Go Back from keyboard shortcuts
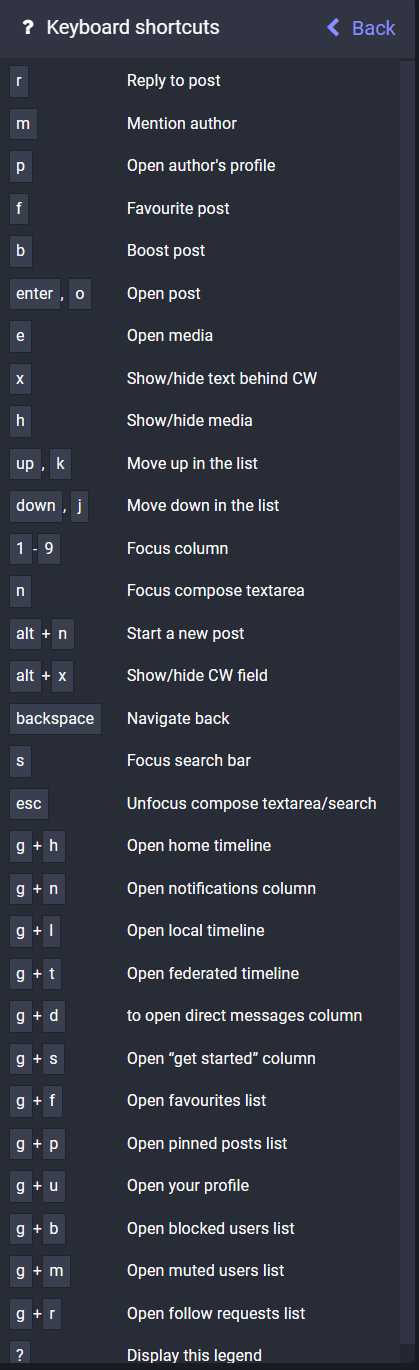 (x=361, y=27)
